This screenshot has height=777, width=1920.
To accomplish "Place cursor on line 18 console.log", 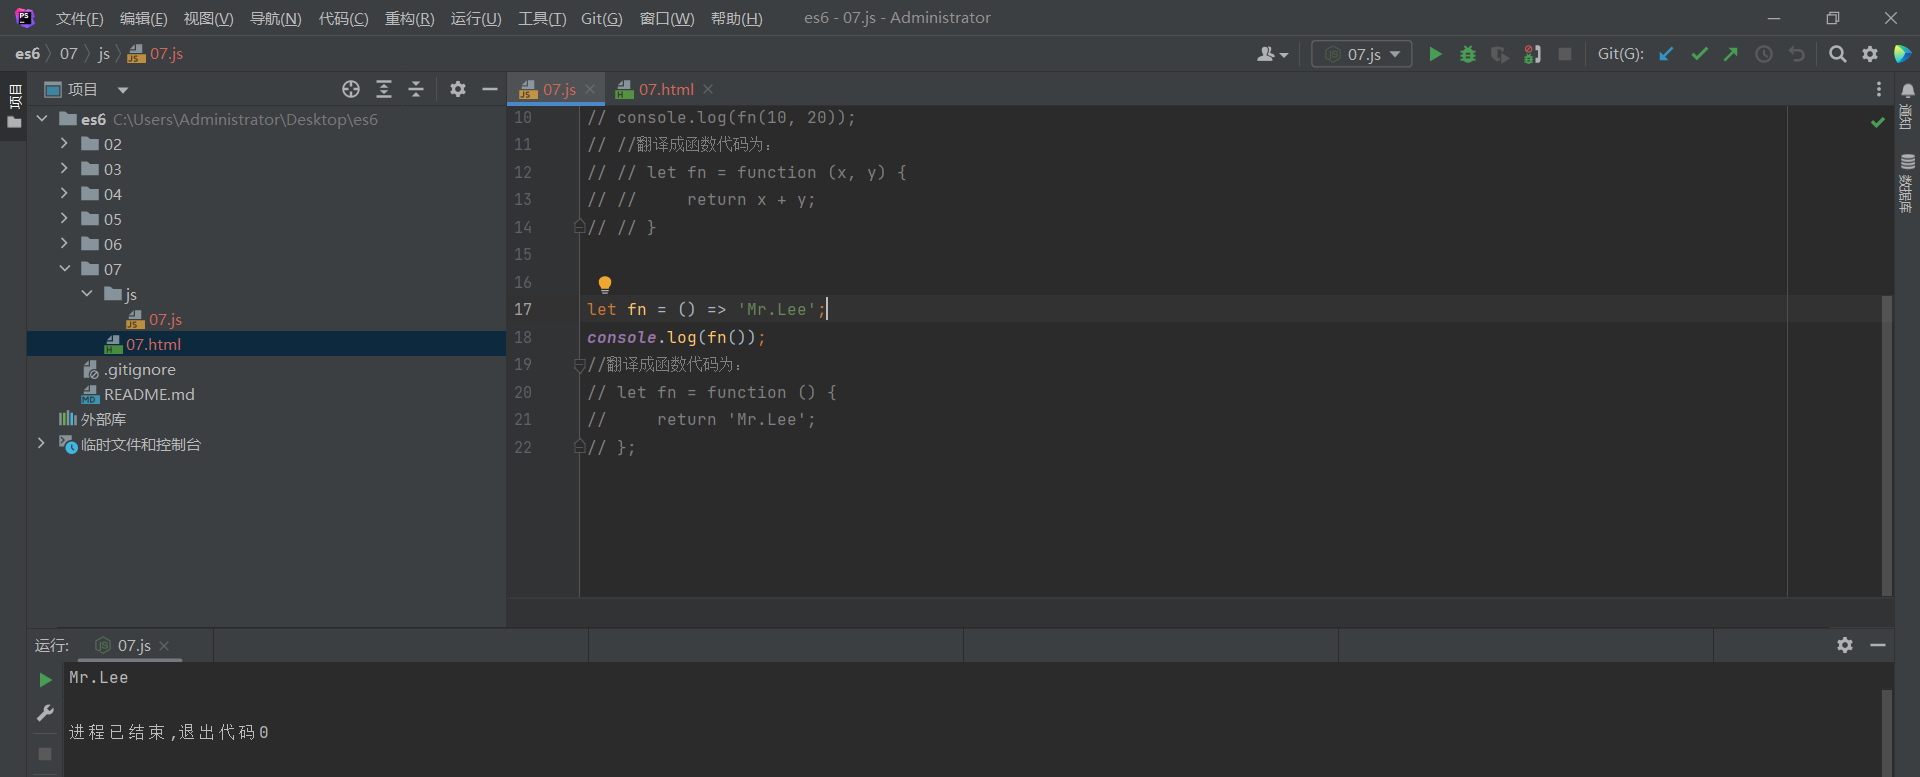I will click(x=676, y=337).
